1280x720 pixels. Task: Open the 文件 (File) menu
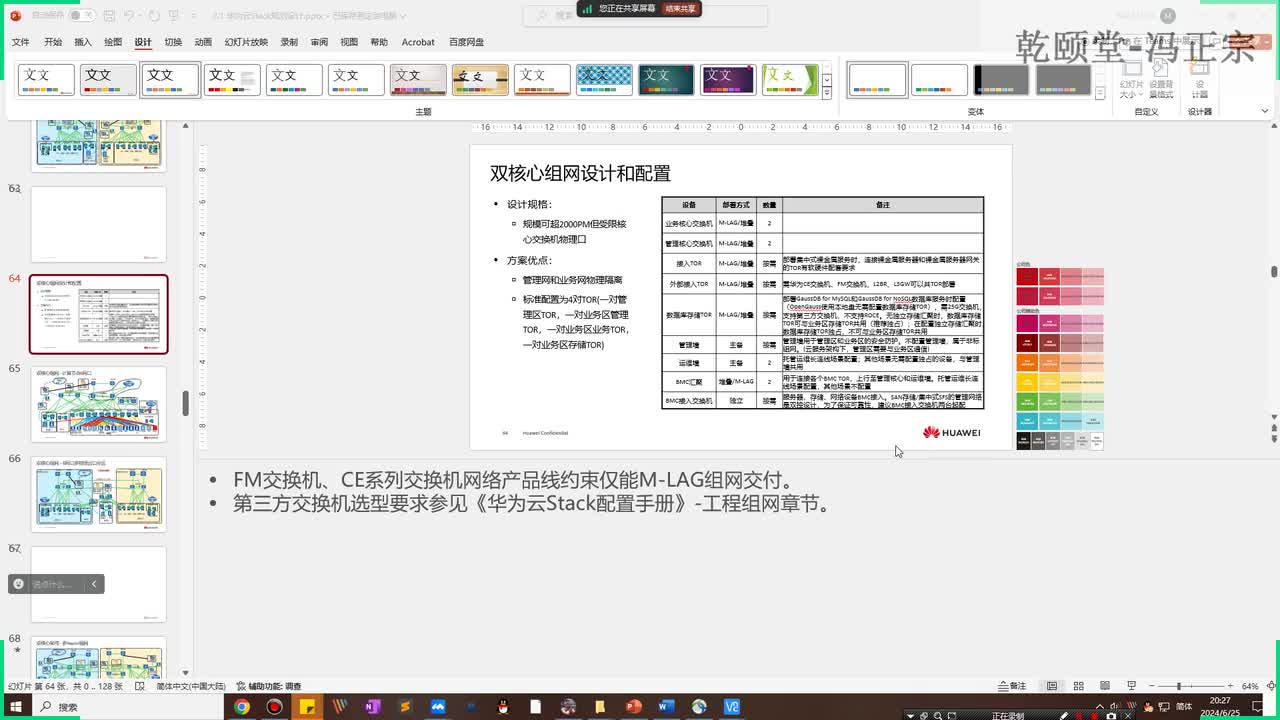[20, 42]
